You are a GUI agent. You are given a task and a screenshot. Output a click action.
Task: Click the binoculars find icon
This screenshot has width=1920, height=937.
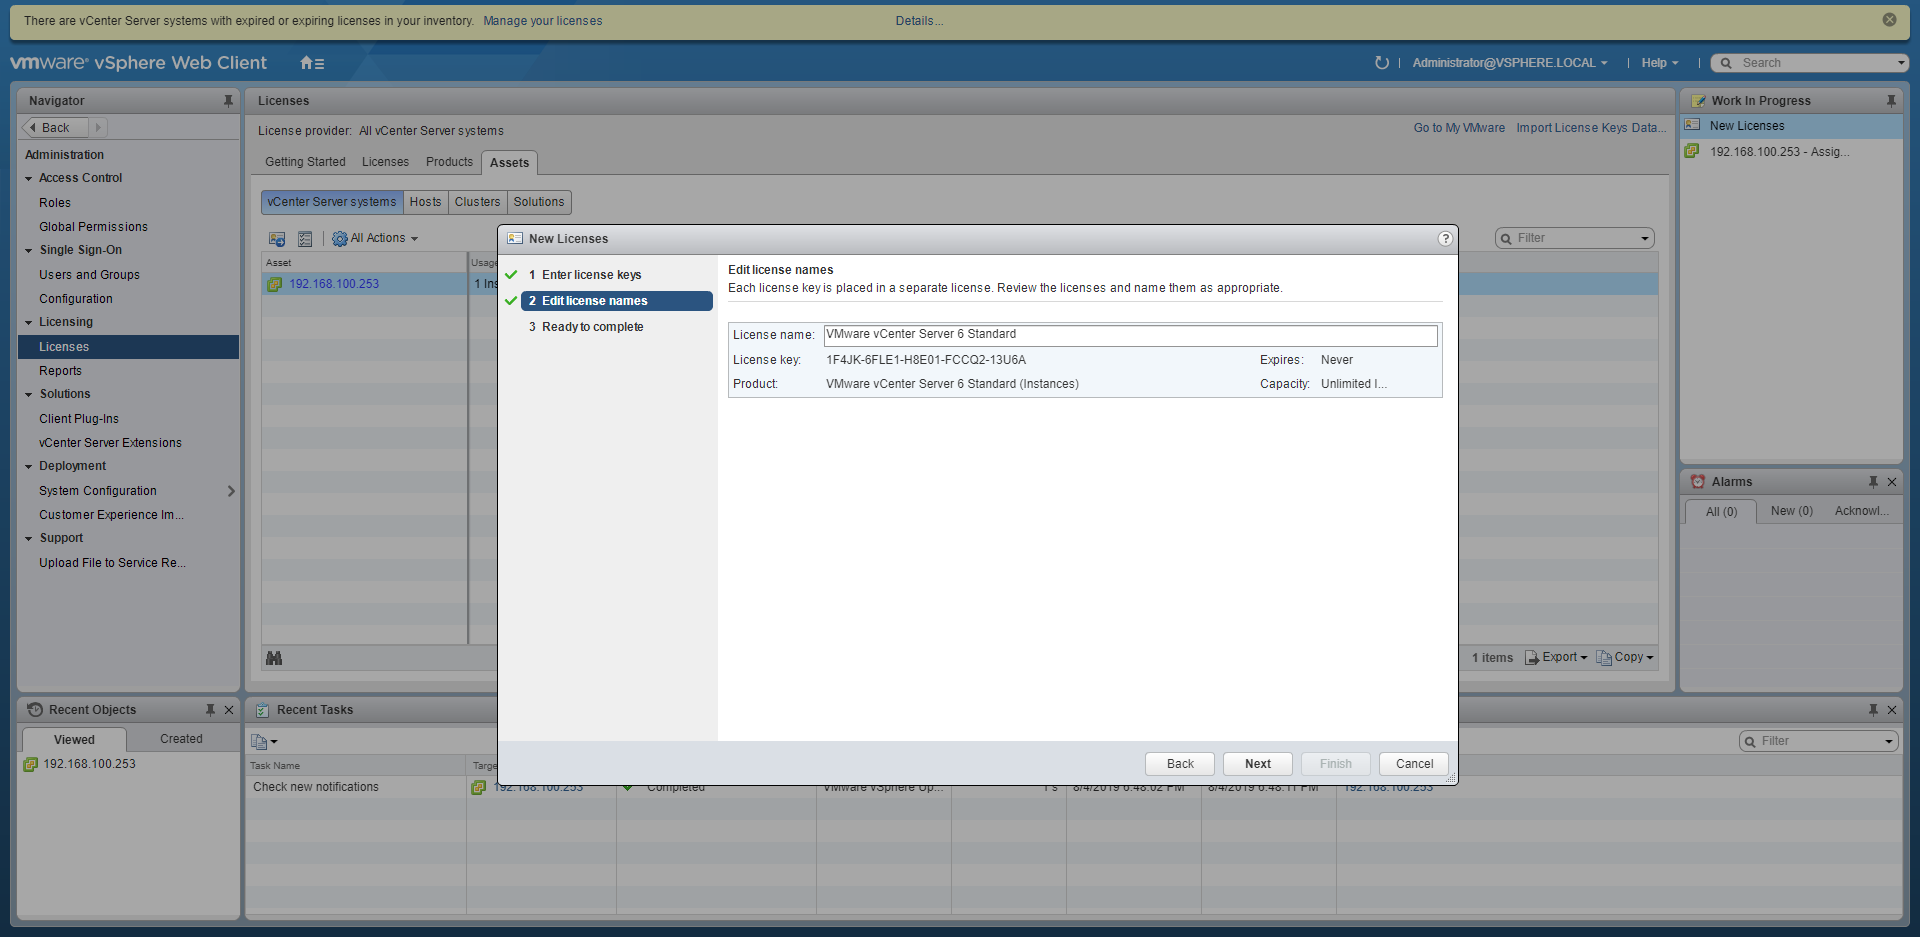coord(274,658)
